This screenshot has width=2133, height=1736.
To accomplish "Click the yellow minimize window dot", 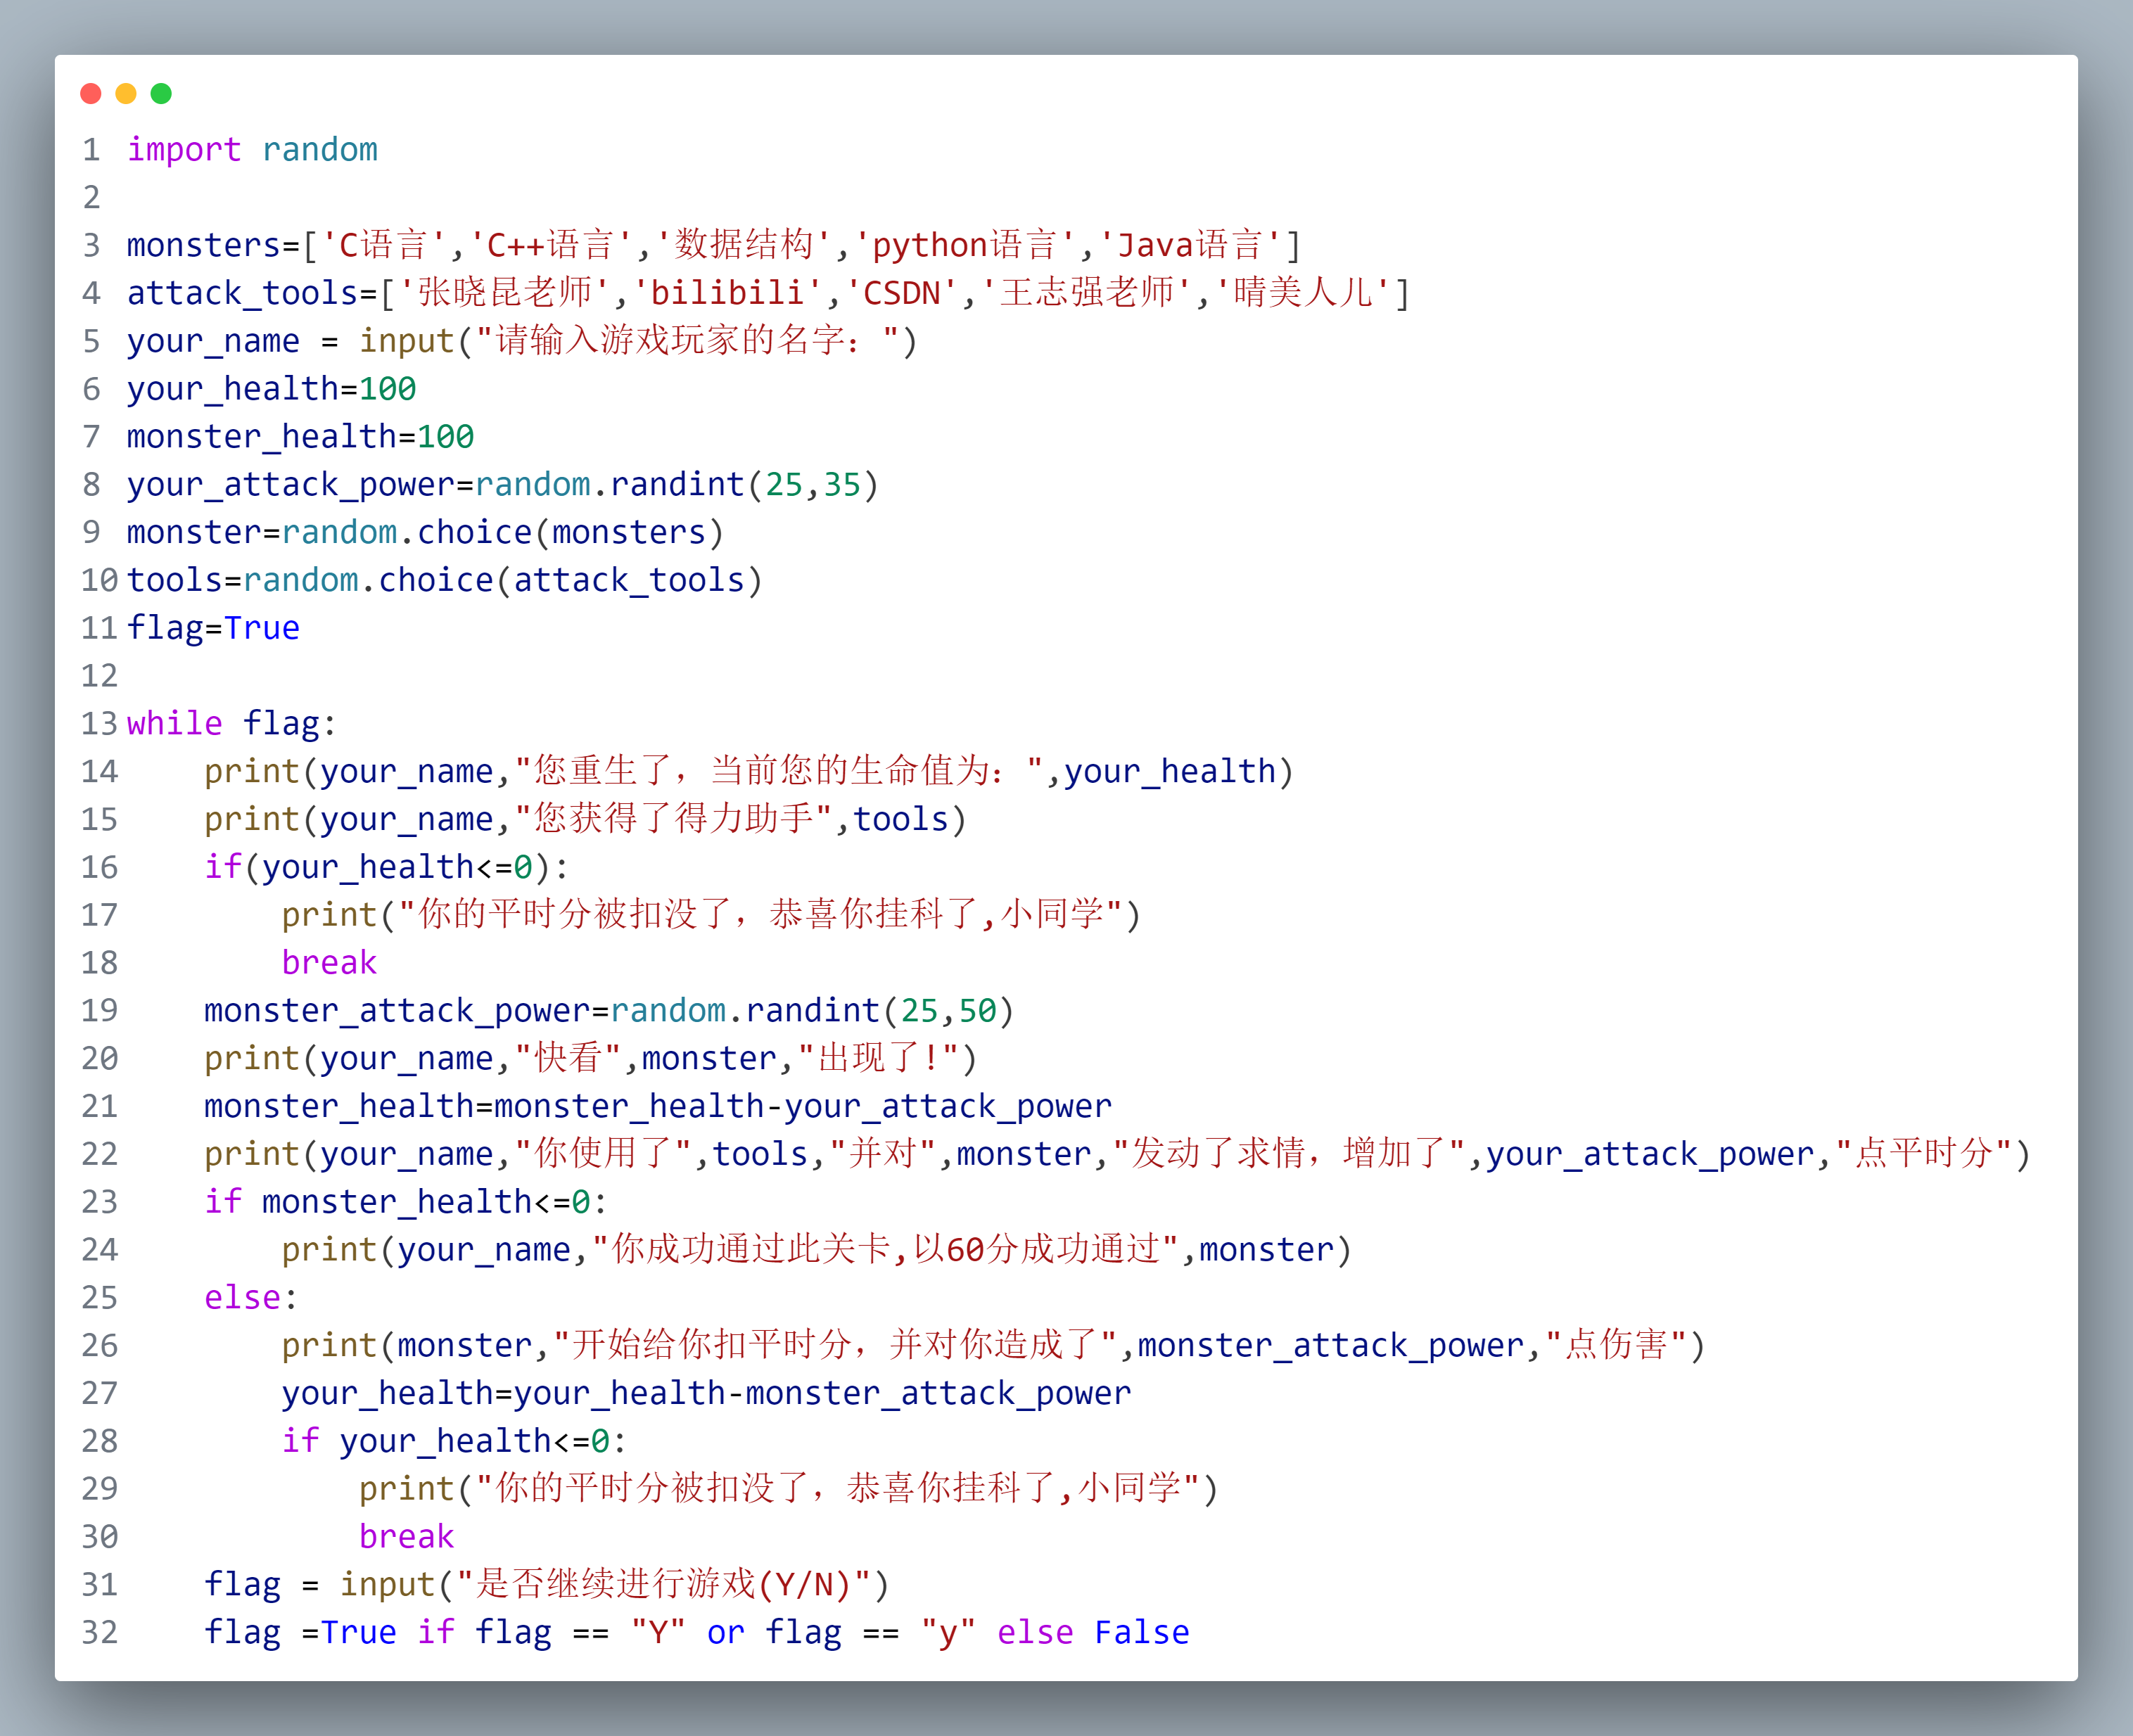I will (126, 94).
